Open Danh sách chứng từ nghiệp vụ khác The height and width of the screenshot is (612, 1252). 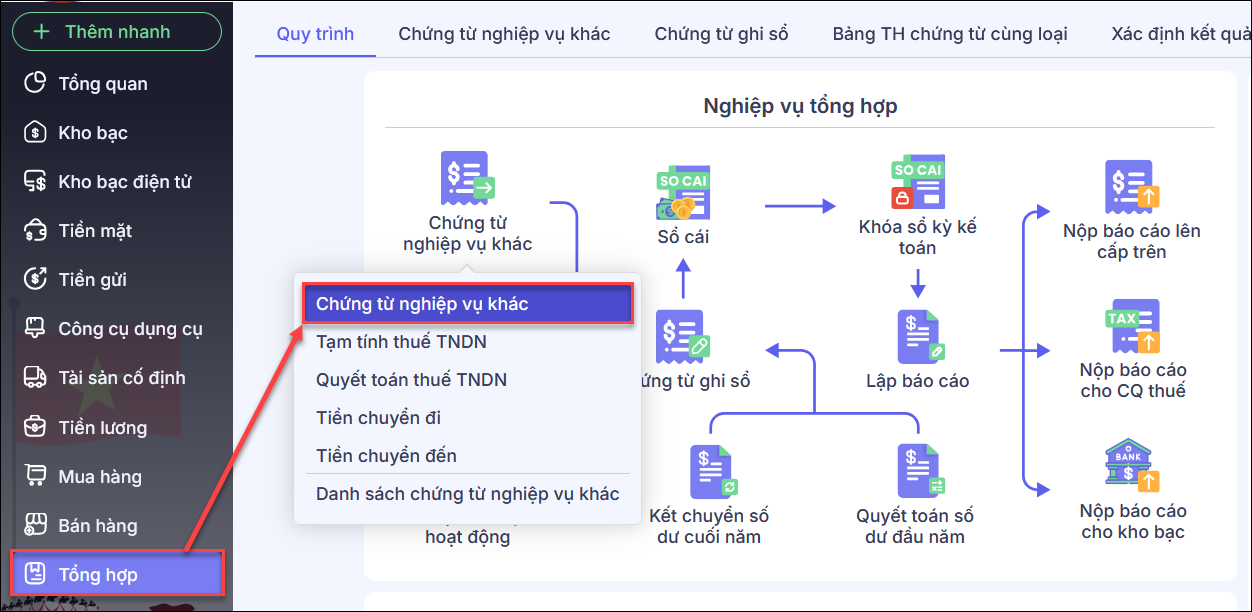click(x=468, y=494)
